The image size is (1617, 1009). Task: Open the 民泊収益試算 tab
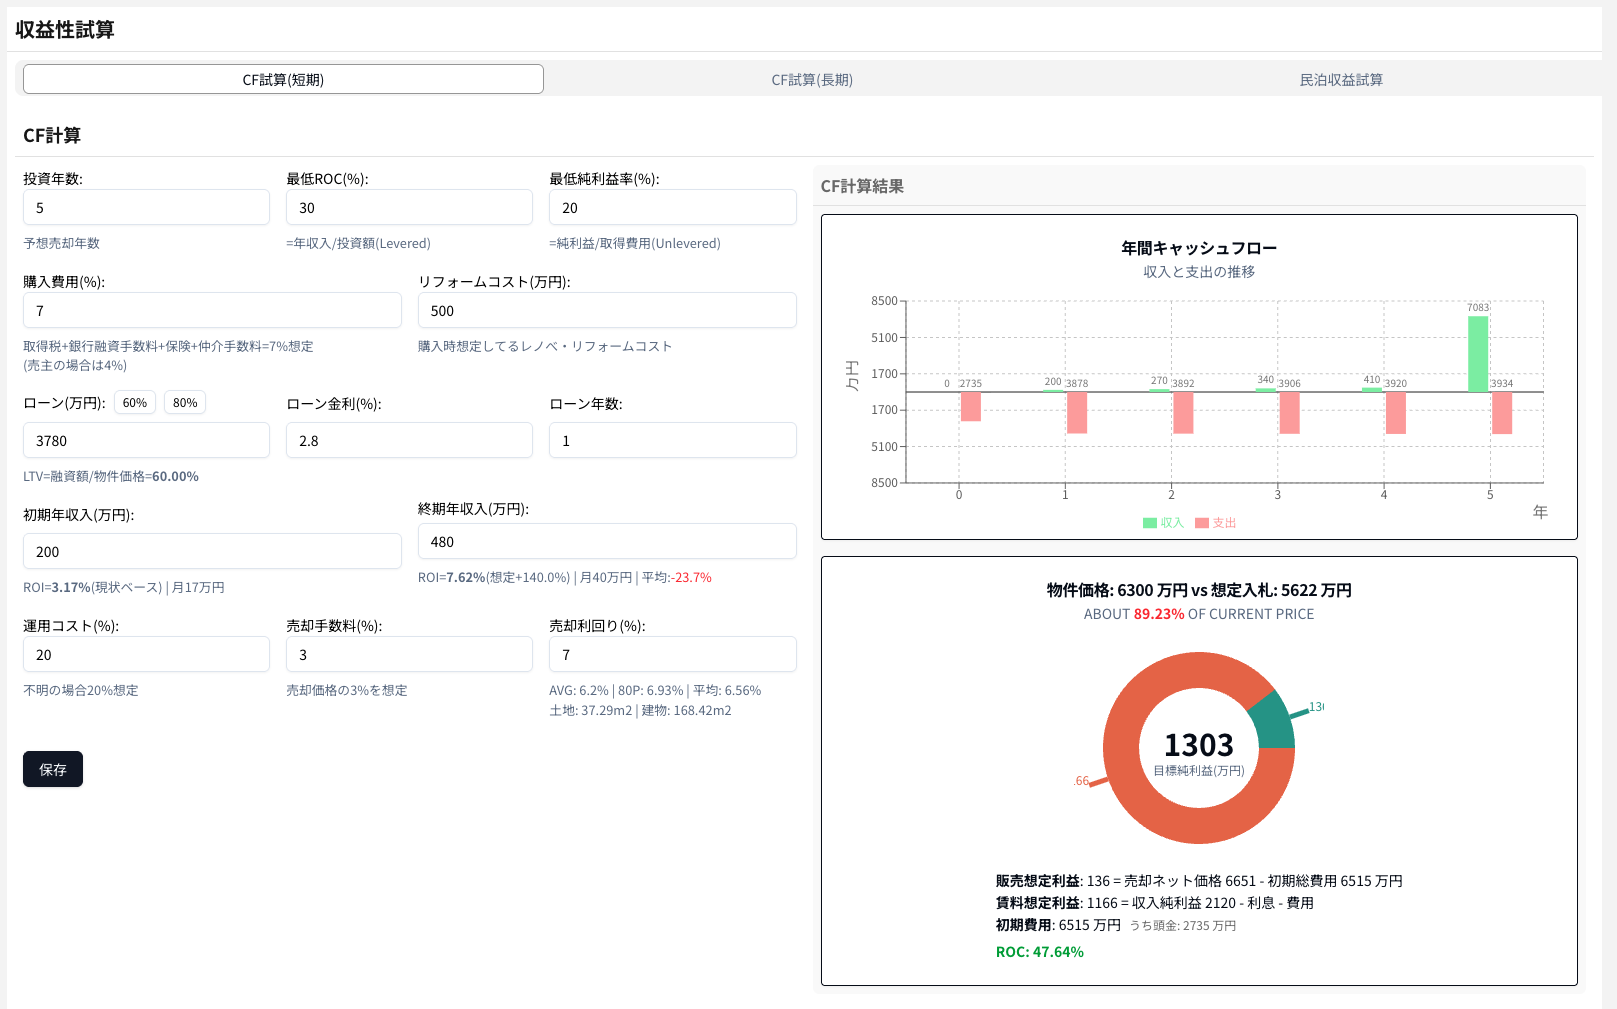click(x=1340, y=80)
